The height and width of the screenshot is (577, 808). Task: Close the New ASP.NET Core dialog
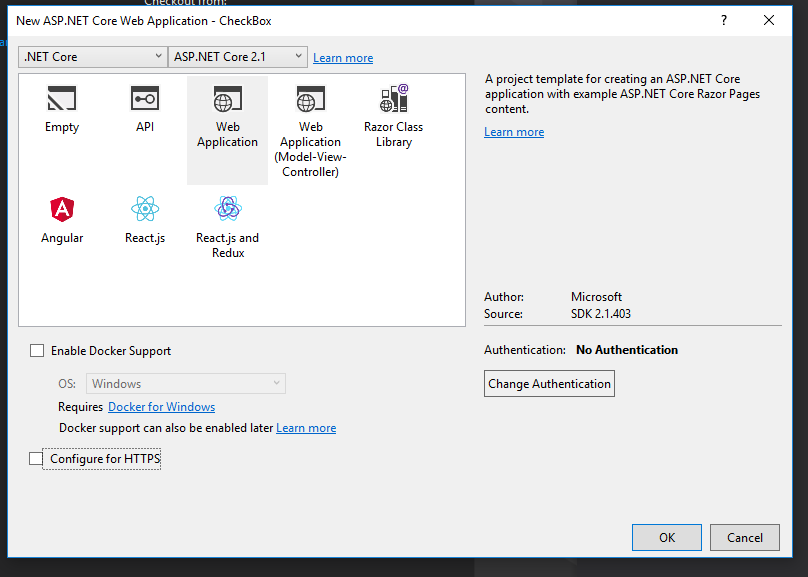point(769,20)
